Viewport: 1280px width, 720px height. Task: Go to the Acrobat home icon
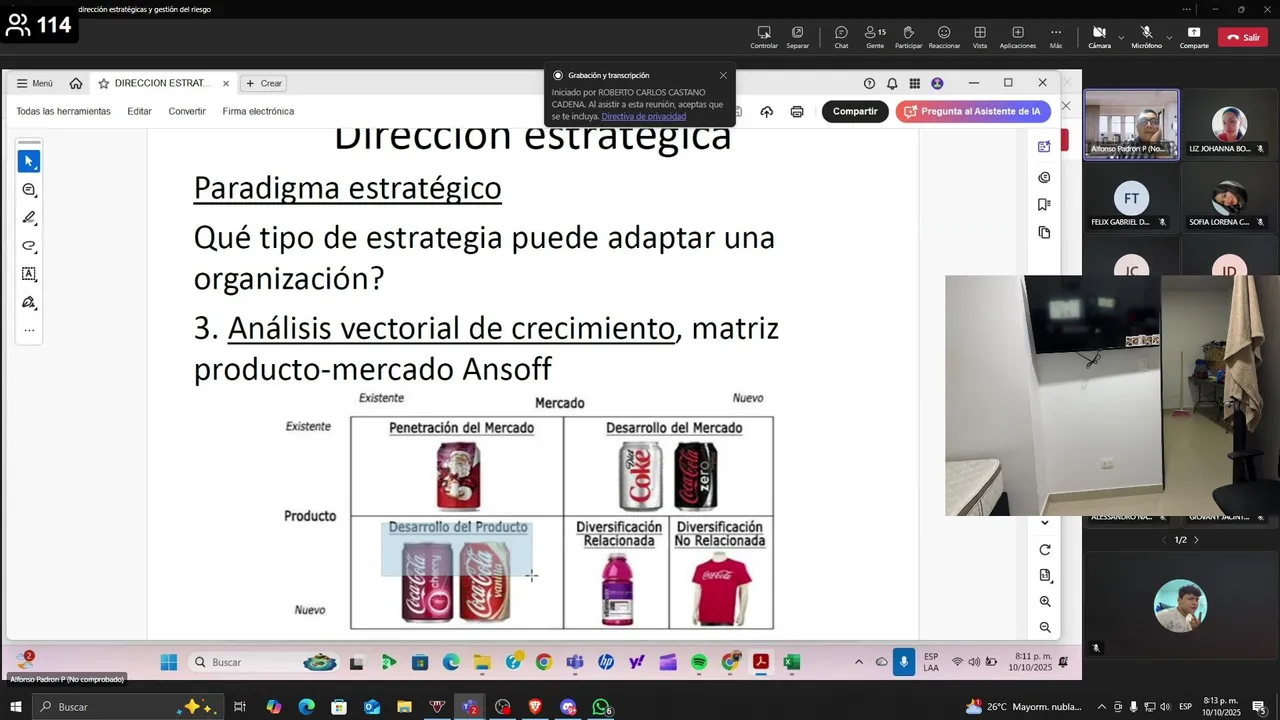(76, 83)
